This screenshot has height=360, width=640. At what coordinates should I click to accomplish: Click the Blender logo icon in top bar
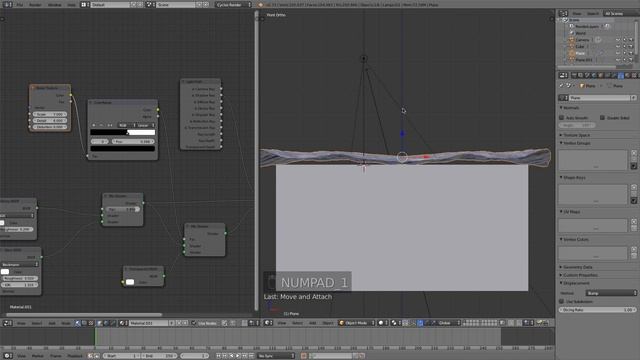pos(261,4)
